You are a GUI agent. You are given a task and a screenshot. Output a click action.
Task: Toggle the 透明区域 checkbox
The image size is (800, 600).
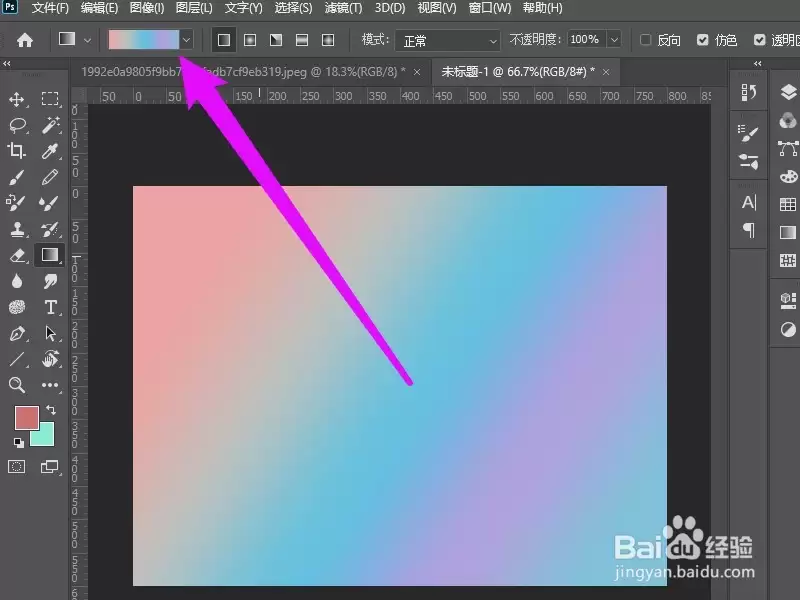[760, 40]
